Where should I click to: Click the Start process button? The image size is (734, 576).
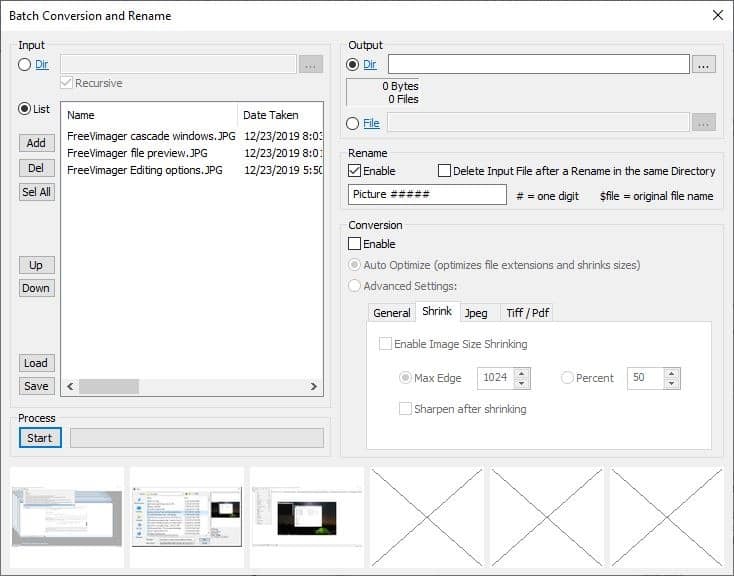pos(40,438)
